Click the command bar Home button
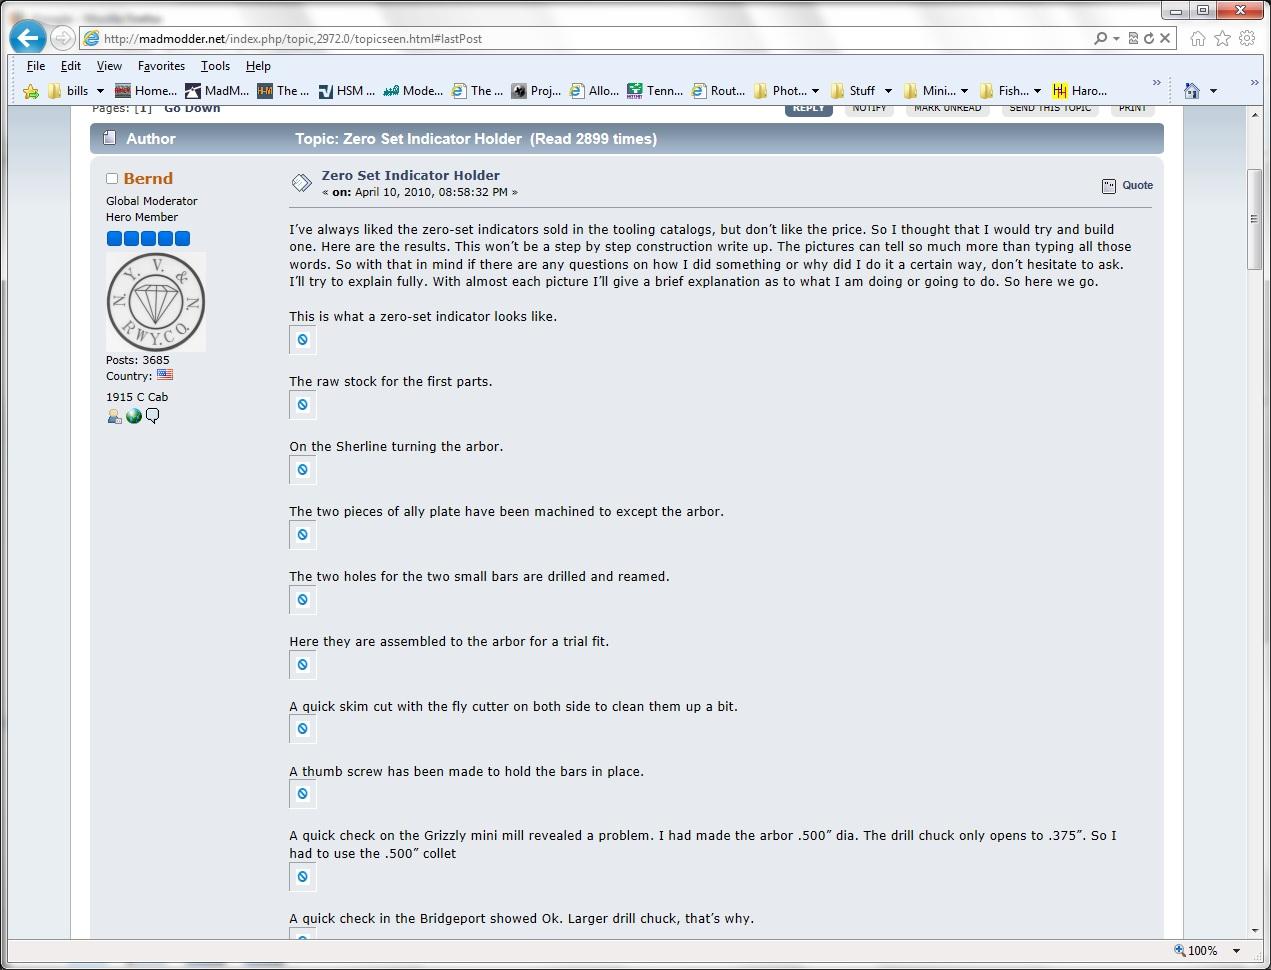This screenshot has height=970, width=1271. 1192,91
